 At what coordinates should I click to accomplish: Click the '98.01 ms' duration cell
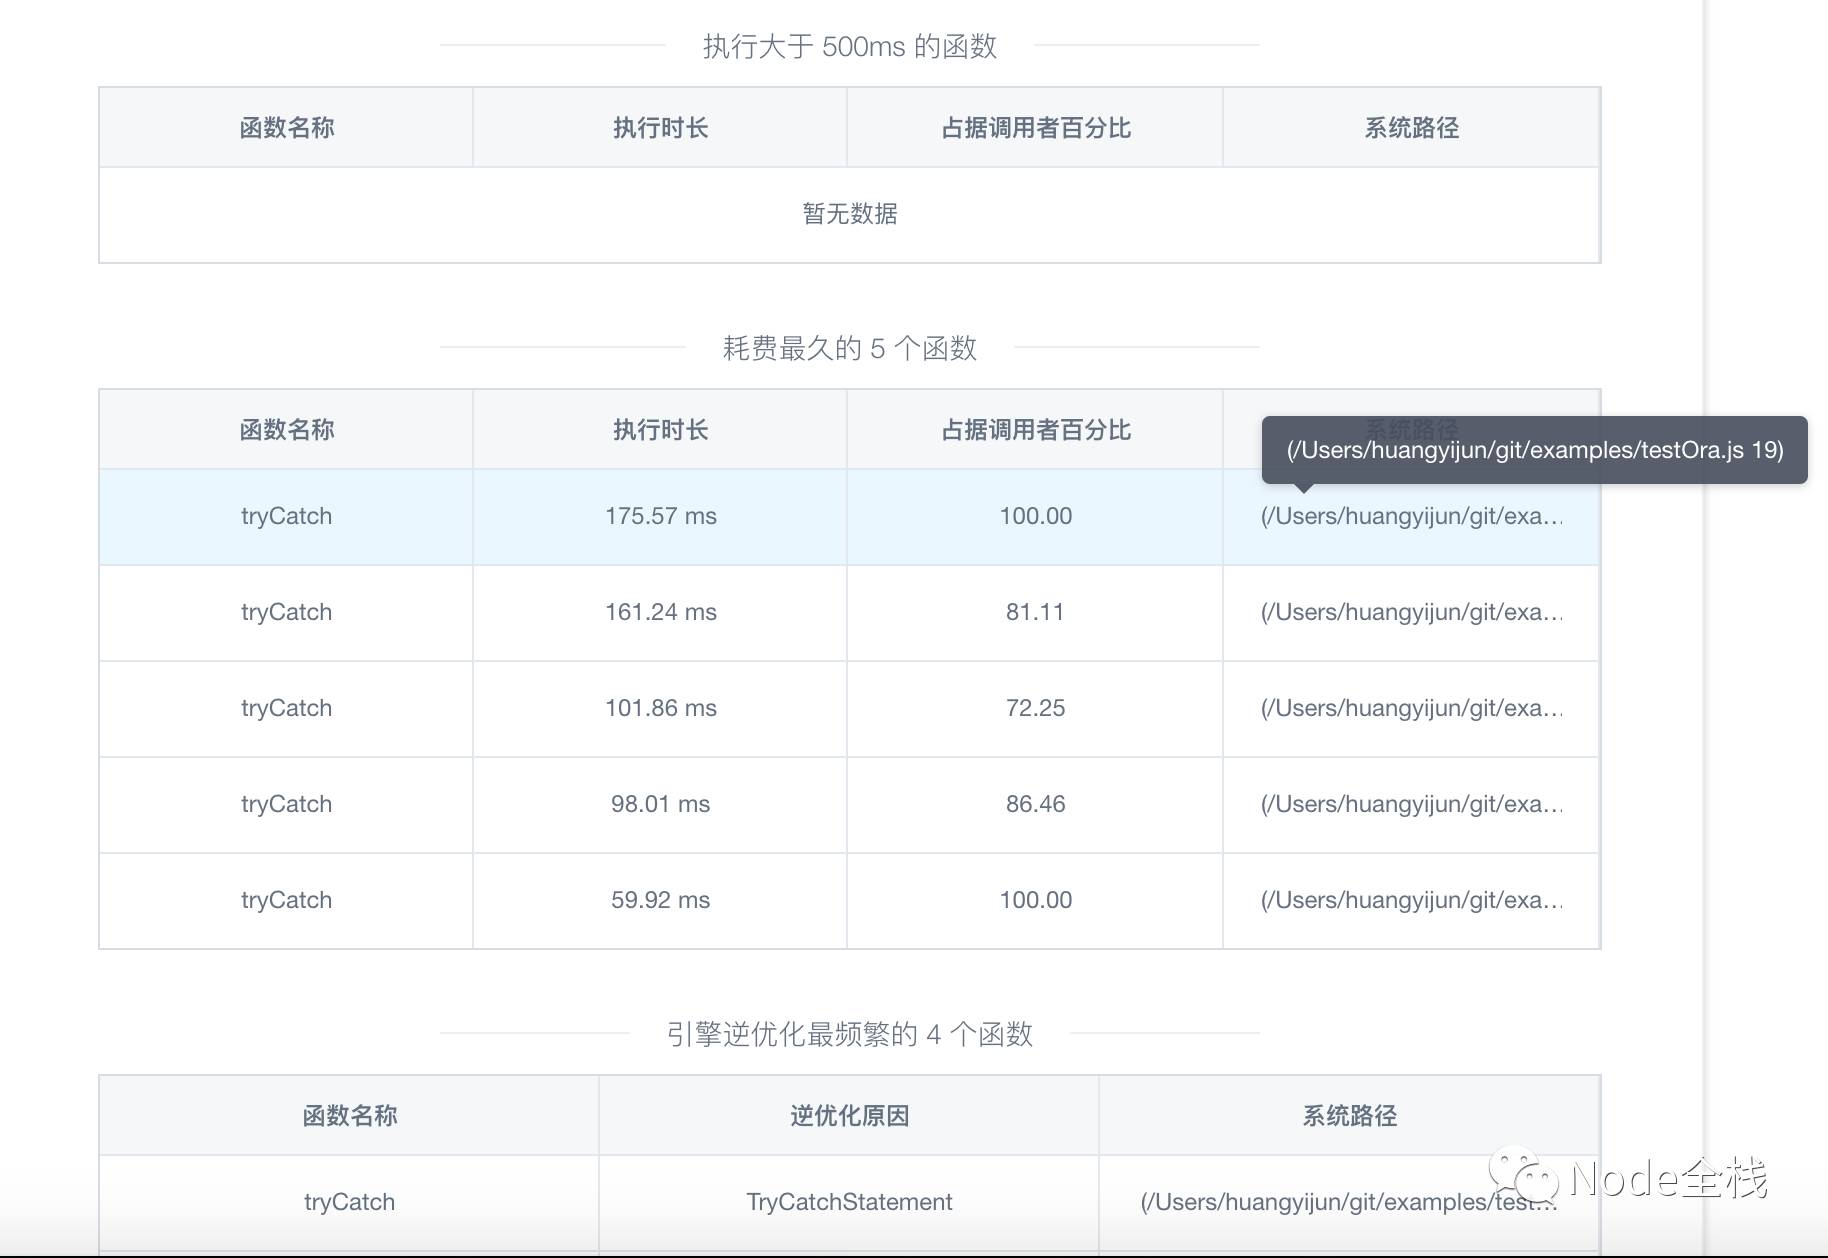pos(661,804)
